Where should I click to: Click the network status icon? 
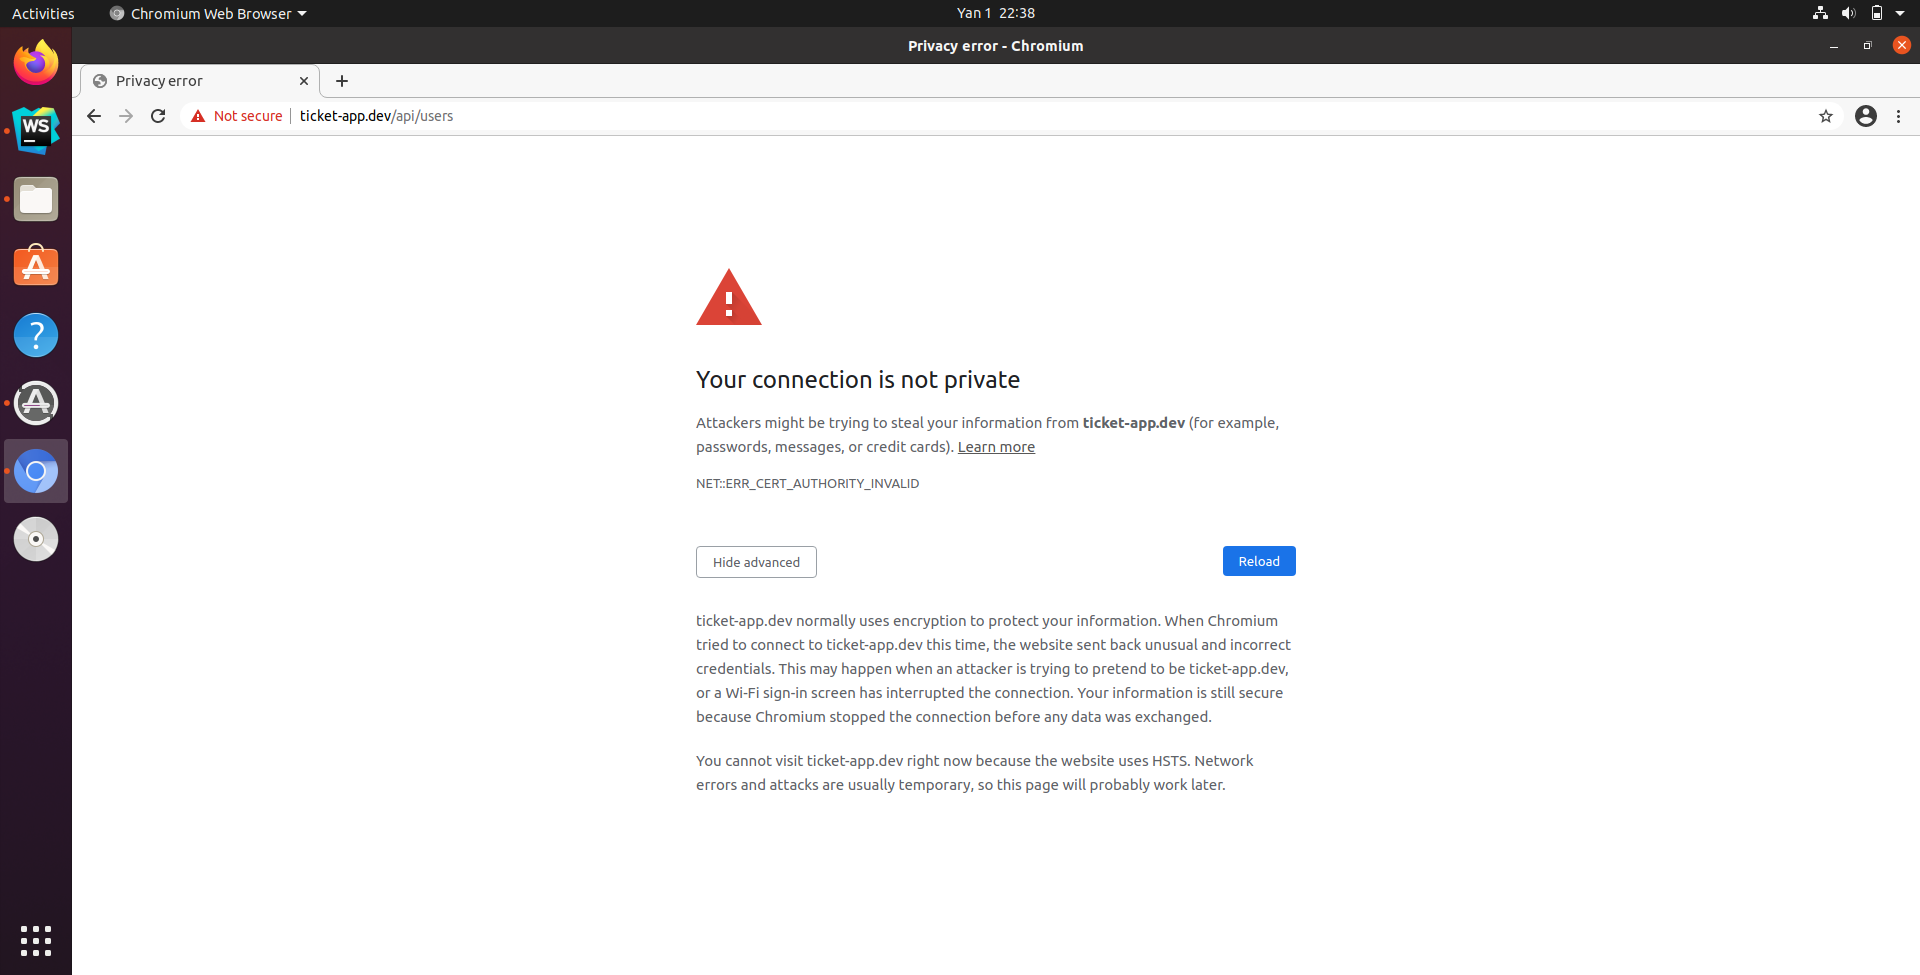coord(1820,13)
